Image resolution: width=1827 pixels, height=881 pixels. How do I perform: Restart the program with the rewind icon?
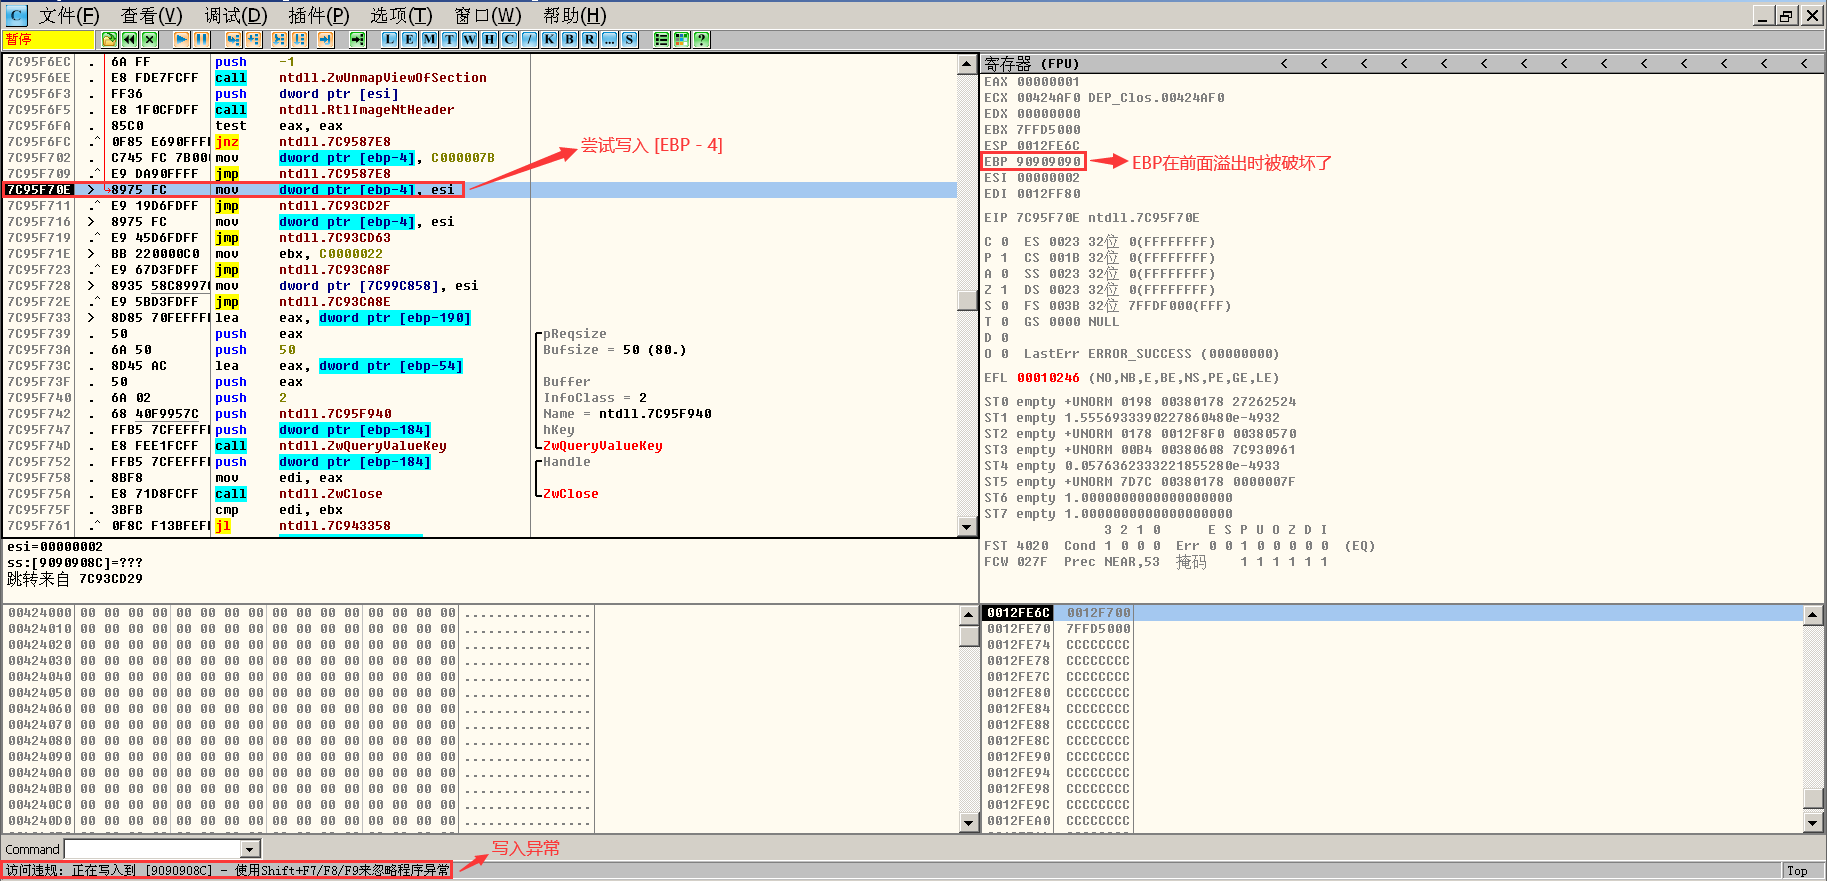129,40
